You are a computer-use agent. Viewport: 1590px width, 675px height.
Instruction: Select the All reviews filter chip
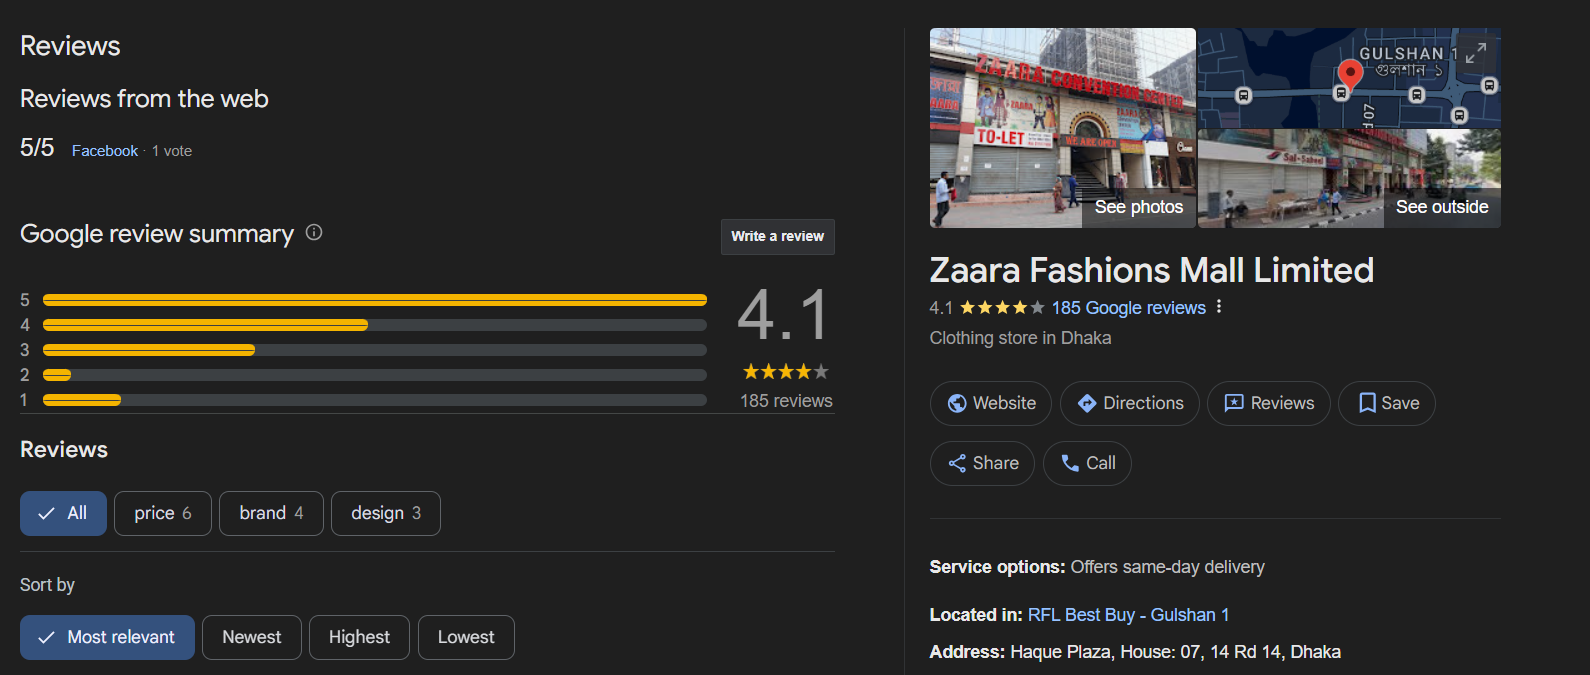point(63,513)
